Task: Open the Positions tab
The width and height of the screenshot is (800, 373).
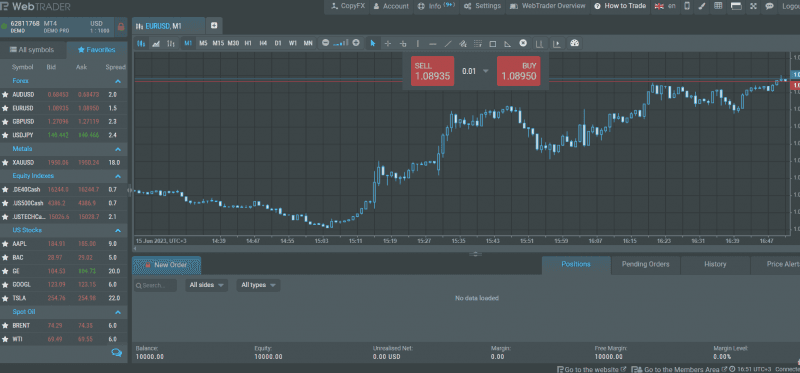Action: tap(576, 264)
